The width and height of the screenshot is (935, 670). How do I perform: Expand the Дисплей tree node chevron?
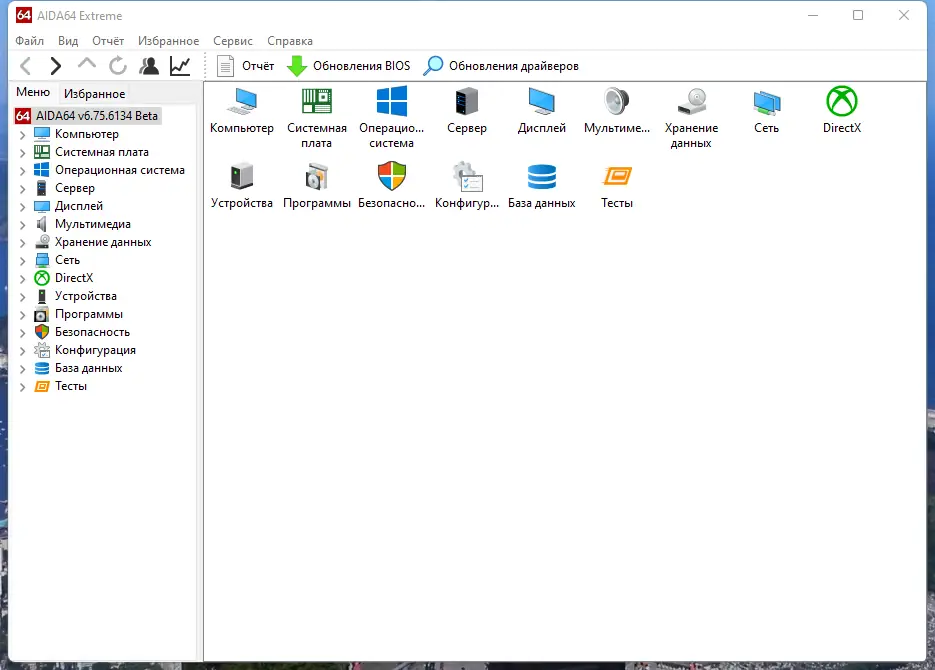tap(22, 207)
